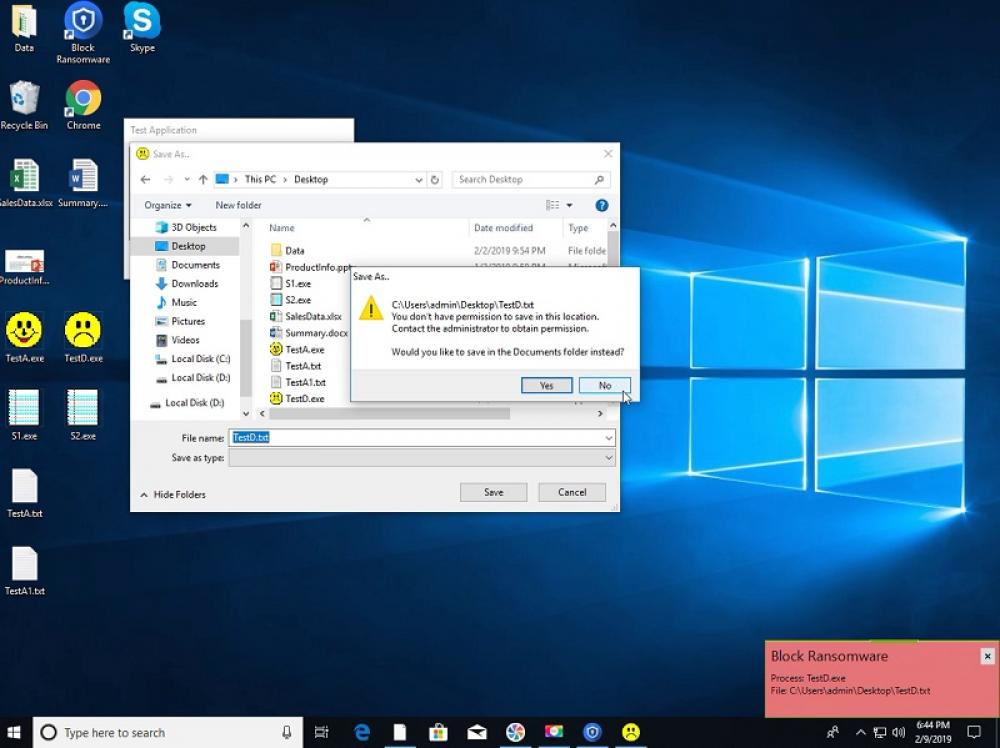Open Microsoft Store from the taskbar
The width and height of the screenshot is (1000, 748).
click(438, 732)
